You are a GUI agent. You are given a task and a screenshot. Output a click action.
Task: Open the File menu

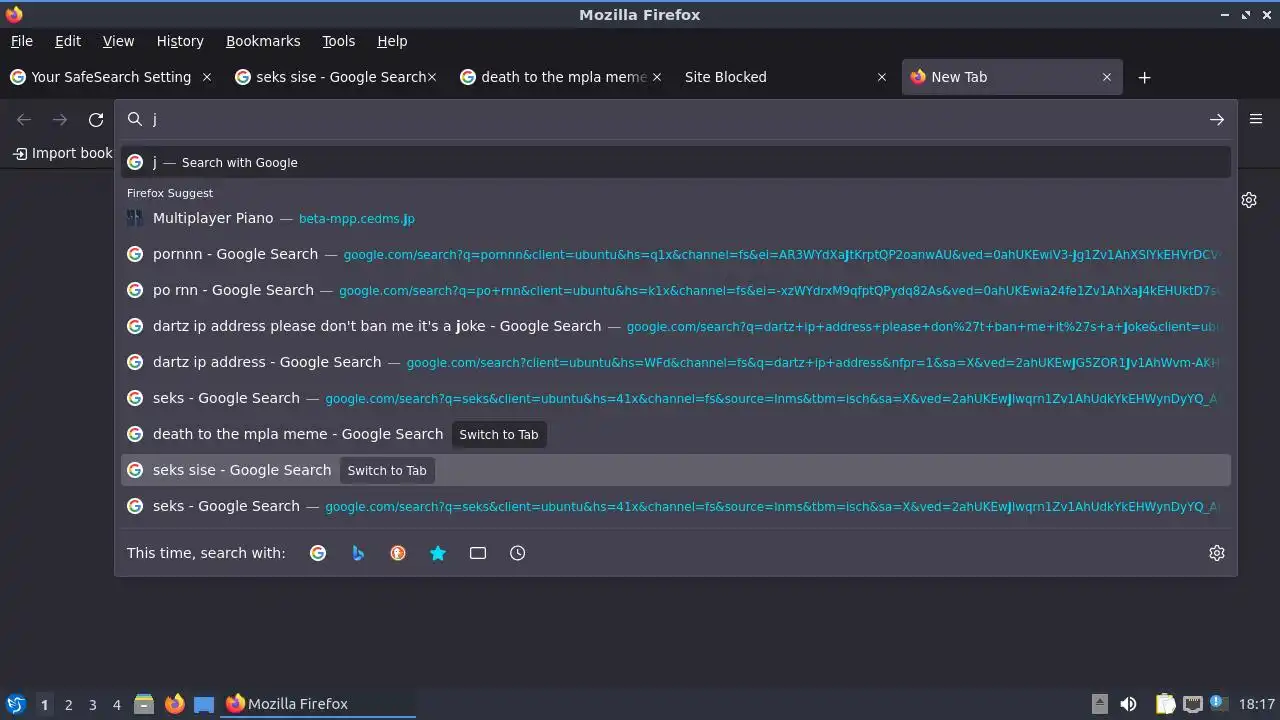point(21,41)
